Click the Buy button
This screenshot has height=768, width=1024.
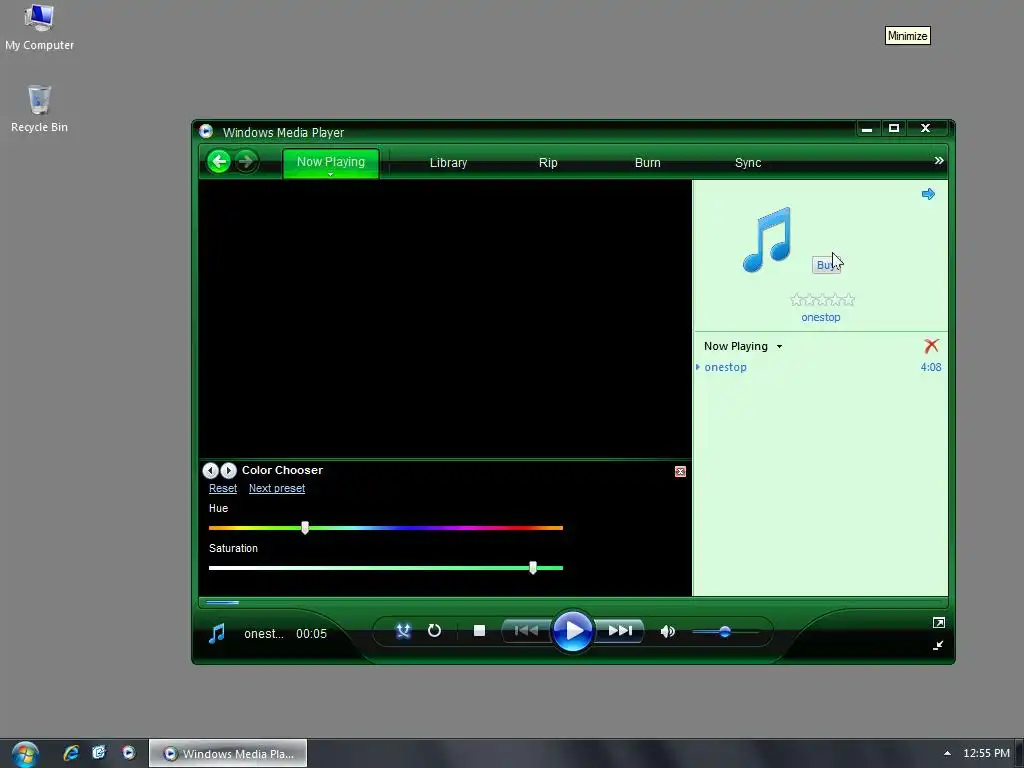tap(826, 265)
